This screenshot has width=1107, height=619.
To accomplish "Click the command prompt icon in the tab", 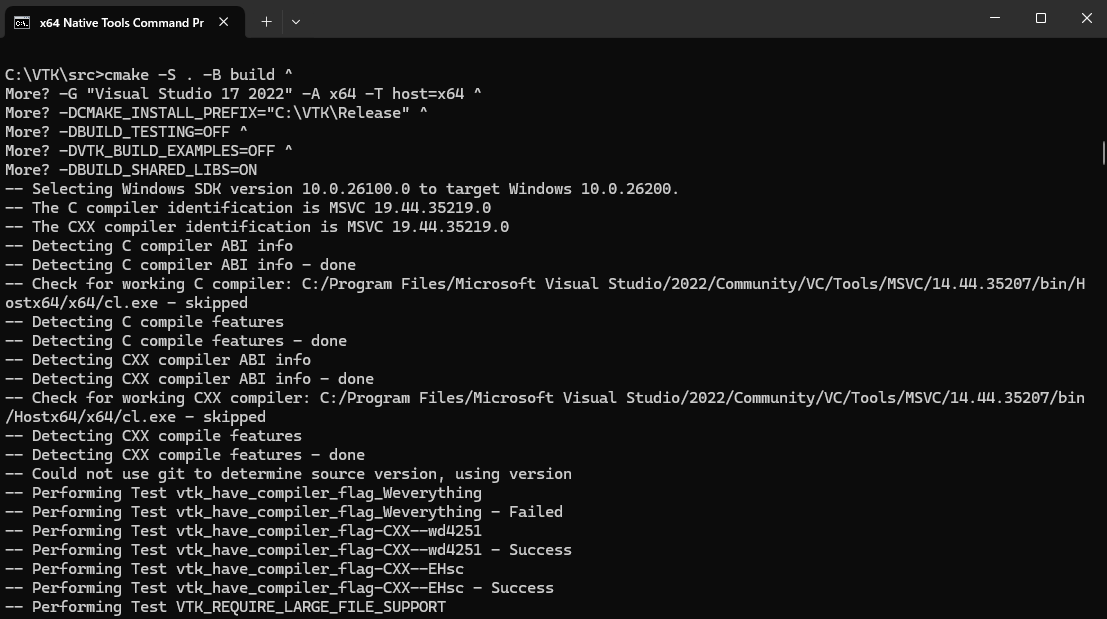I will pos(22,23).
